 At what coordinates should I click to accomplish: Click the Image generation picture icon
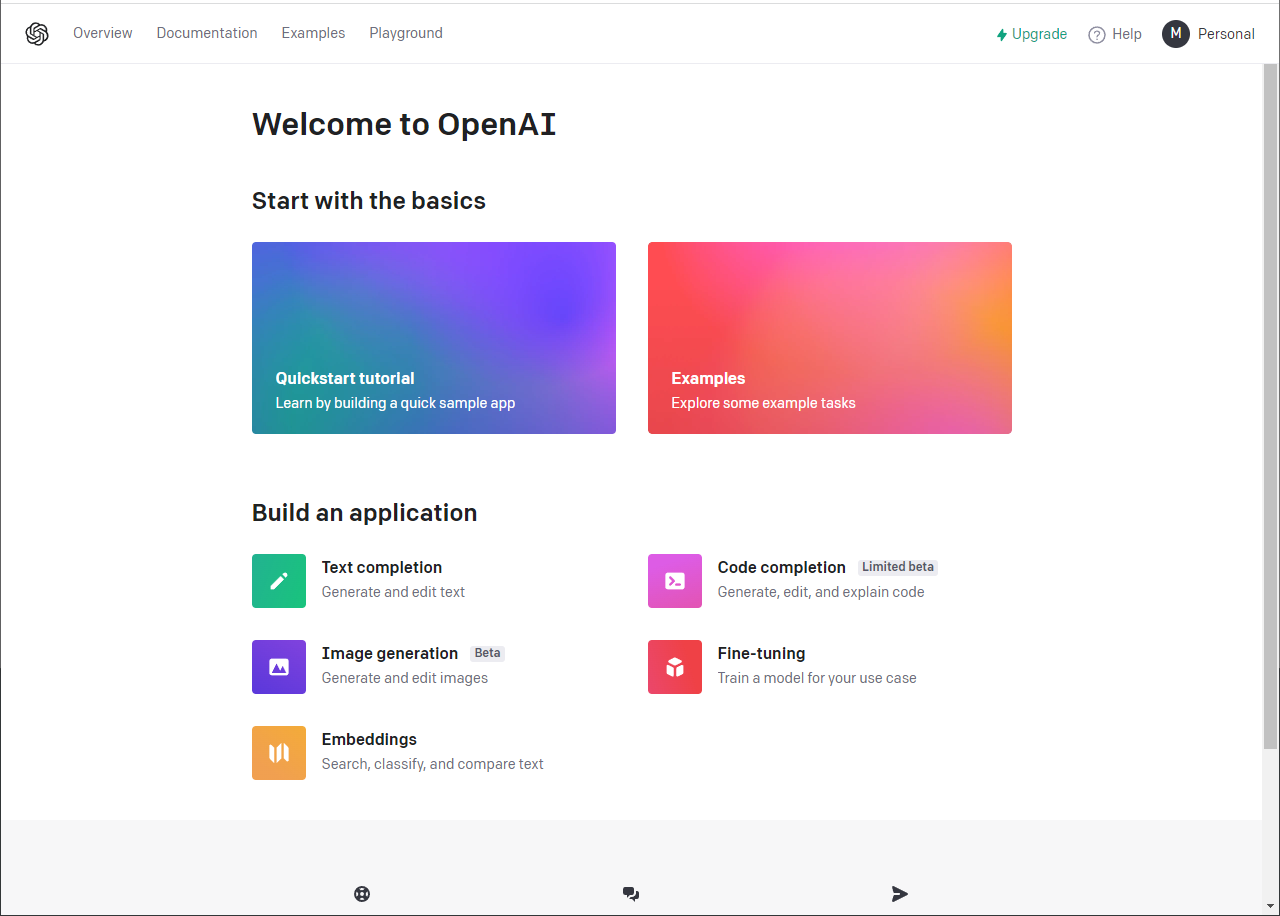click(279, 666)
